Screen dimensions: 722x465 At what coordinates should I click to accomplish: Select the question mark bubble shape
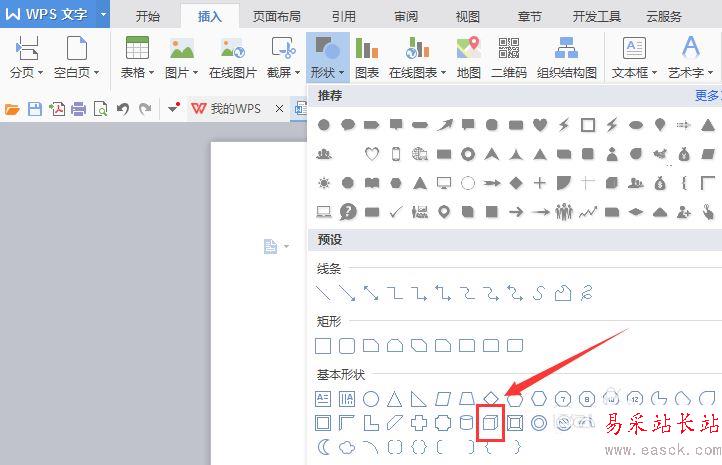click(x=348, y=212)
